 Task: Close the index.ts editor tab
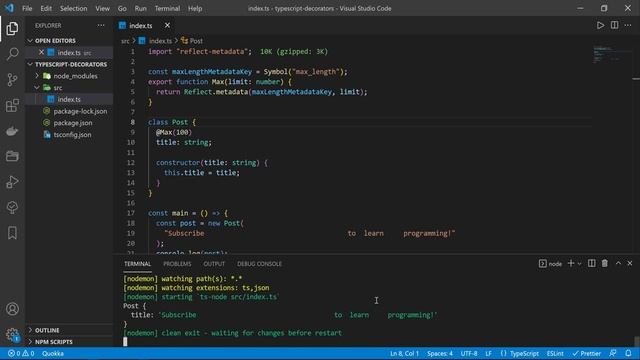point(167,25)
